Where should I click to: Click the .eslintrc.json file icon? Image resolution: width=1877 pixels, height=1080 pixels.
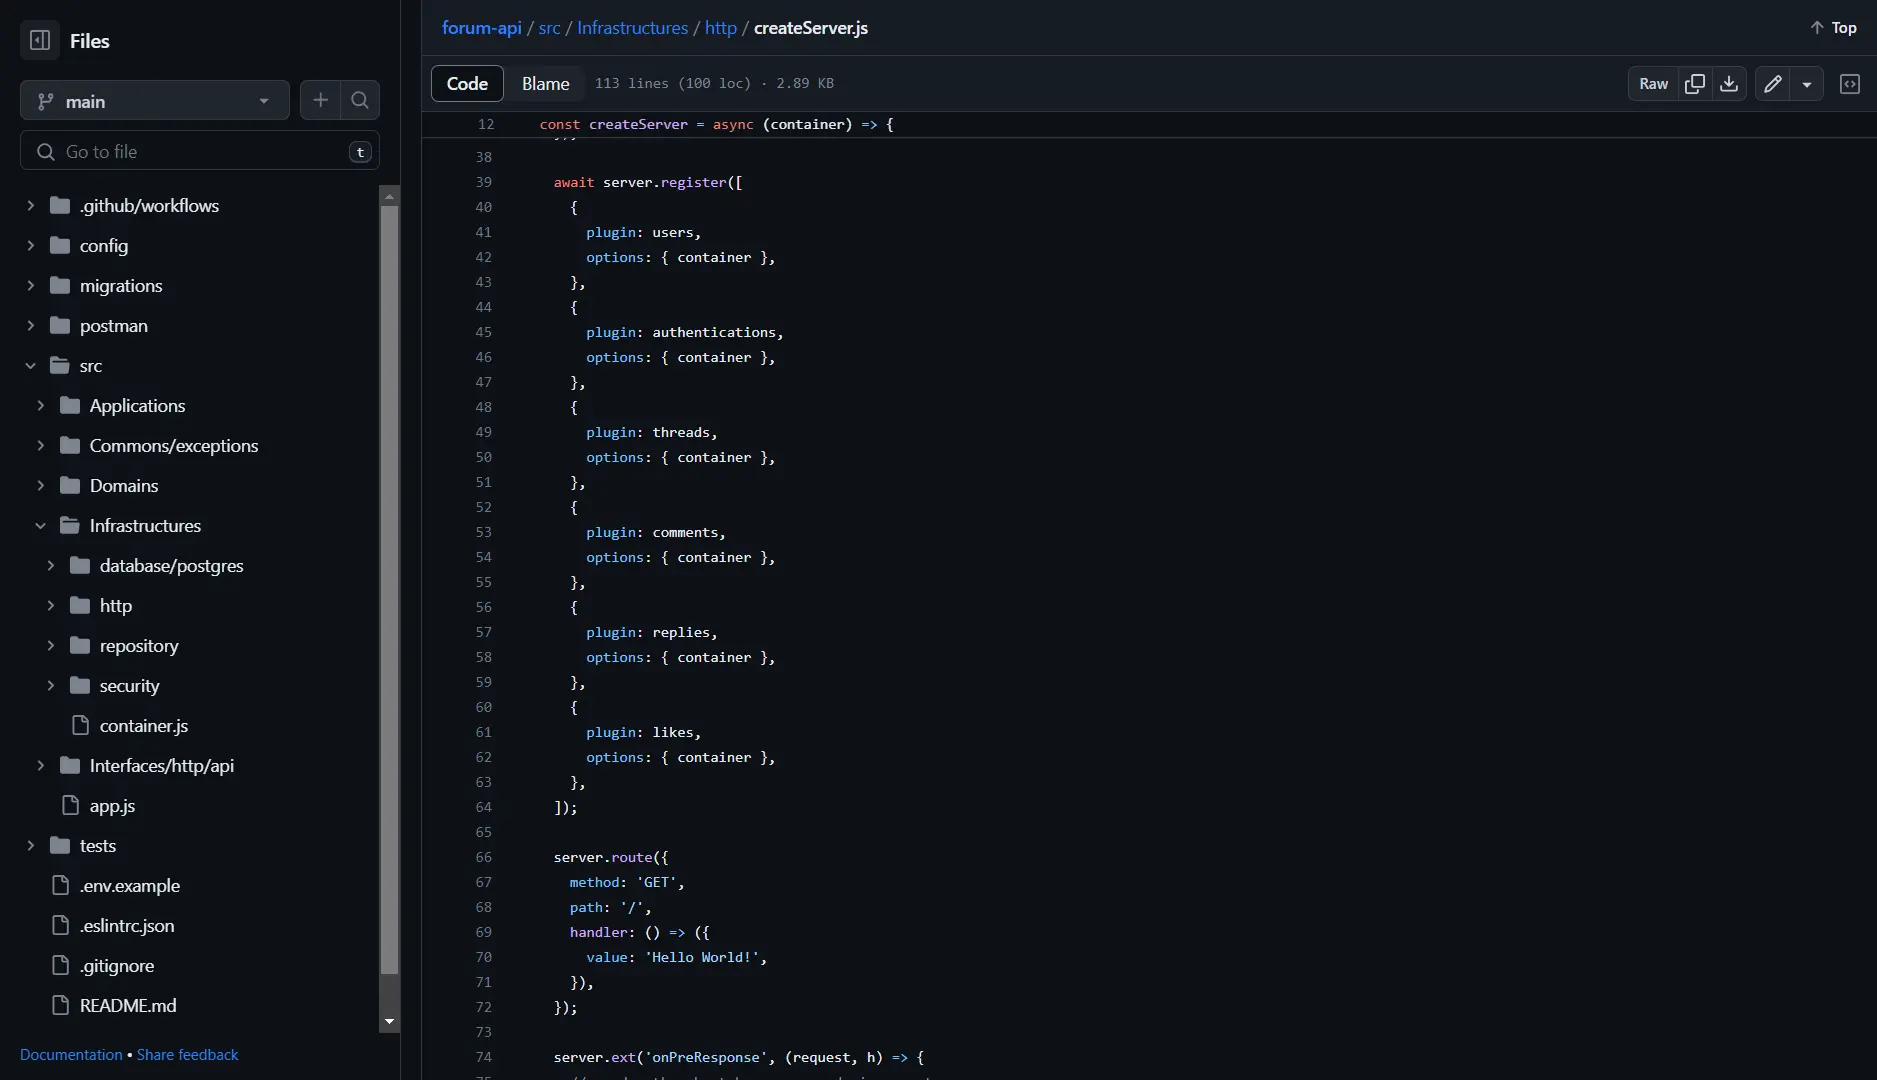tap(60, 925)
